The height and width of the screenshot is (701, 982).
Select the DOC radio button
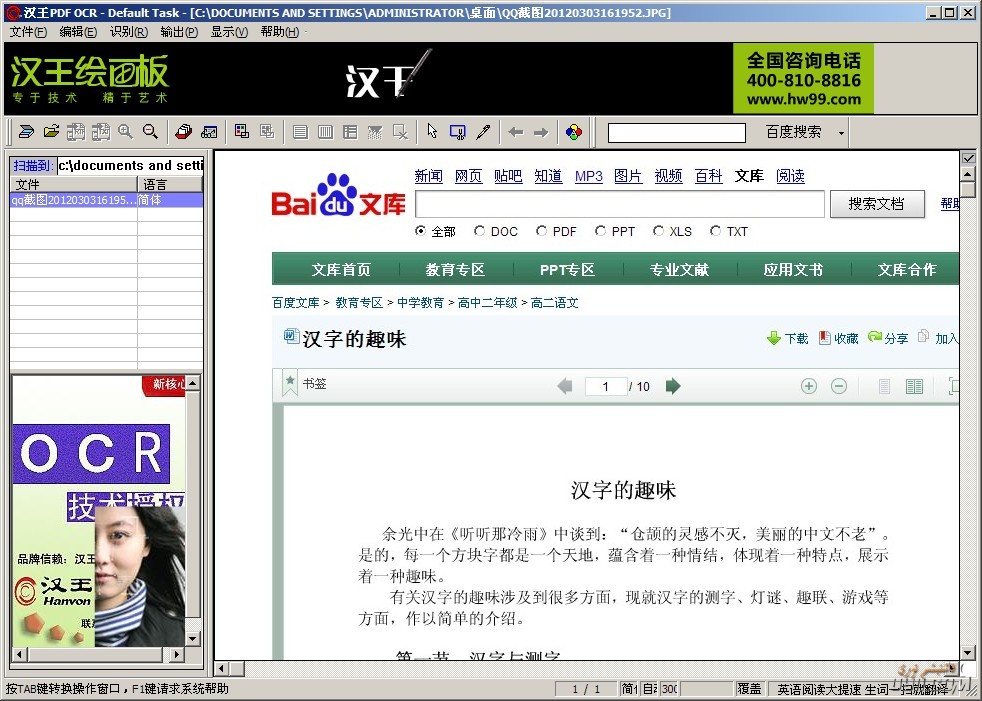480,231
